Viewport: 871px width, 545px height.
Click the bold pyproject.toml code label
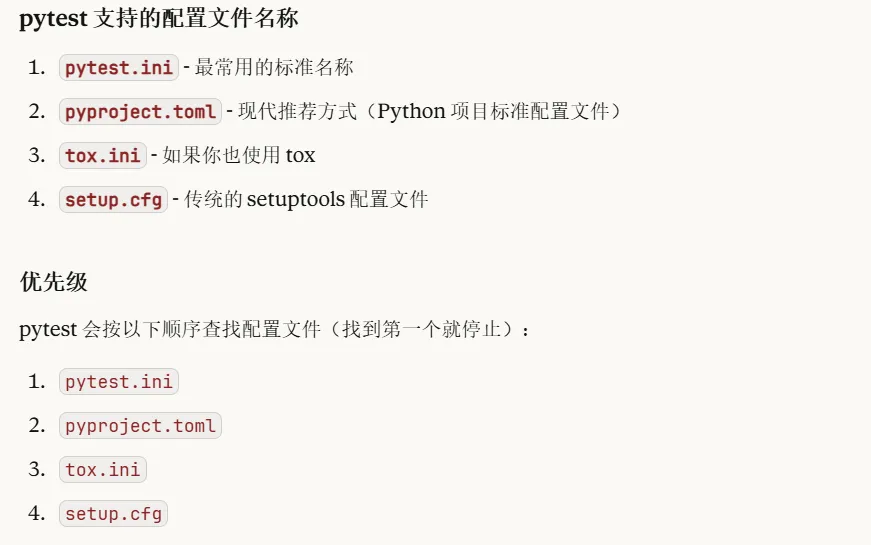point(141,112)
